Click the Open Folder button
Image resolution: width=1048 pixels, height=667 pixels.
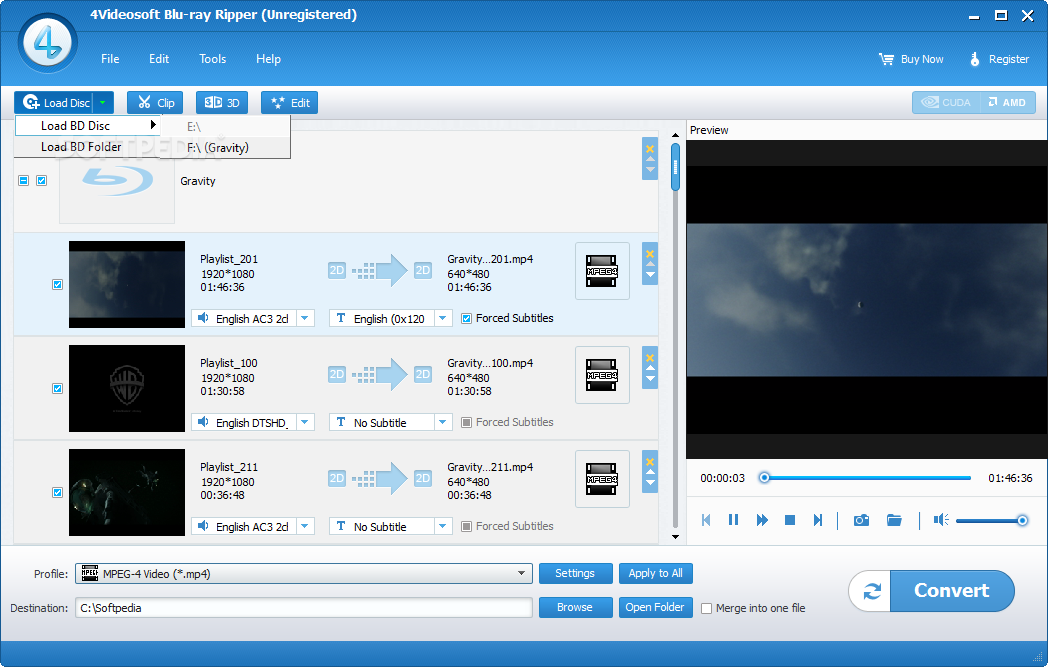[x=656, y=608]
